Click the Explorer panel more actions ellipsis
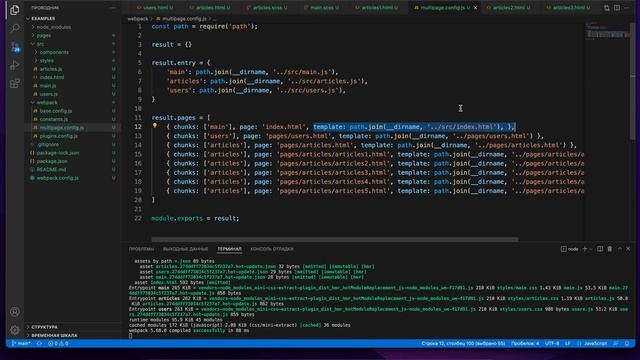The height and width of the screenshot is (360, 640). [113, 8]
